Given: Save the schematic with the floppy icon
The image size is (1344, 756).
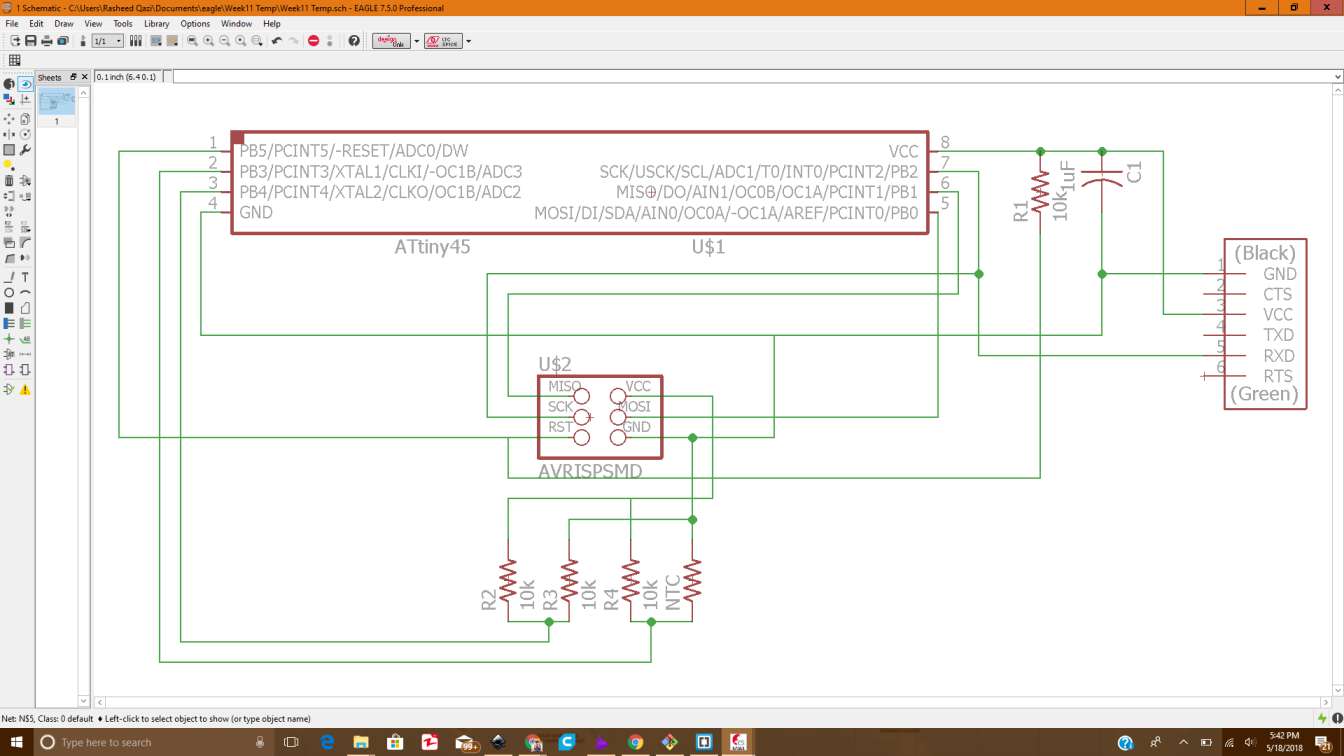Looking at the screenshot, I should click(x=31, y=41).
